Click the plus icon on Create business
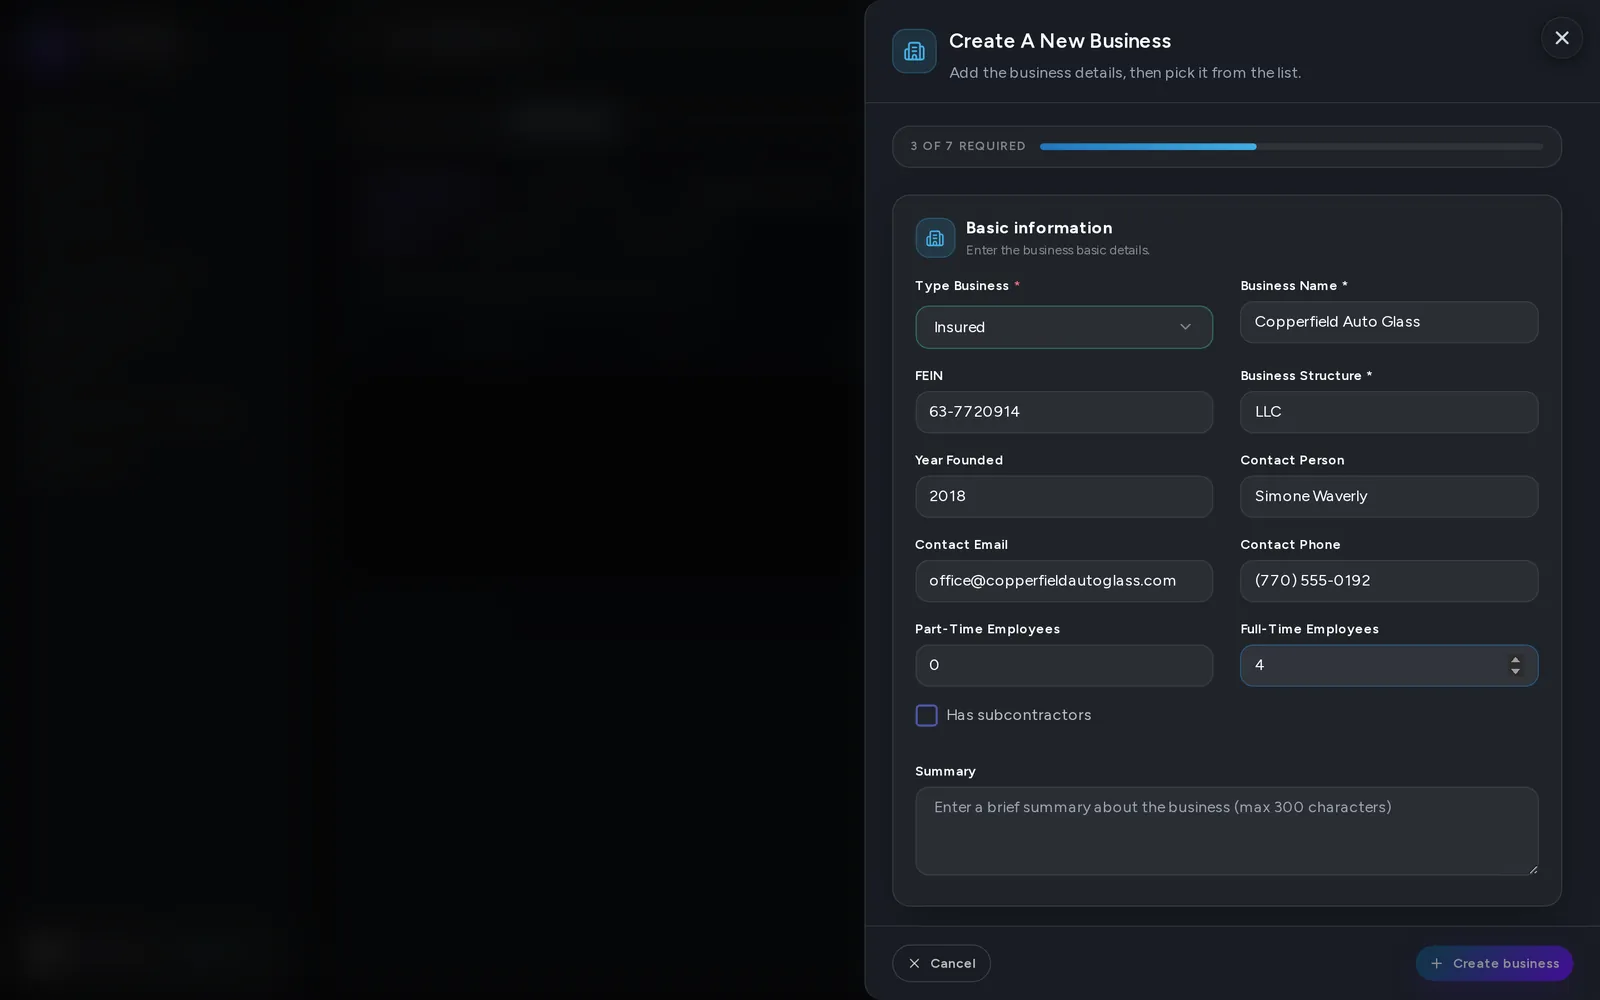This screenshot has width=1600, height=1000. (1436, 963)
